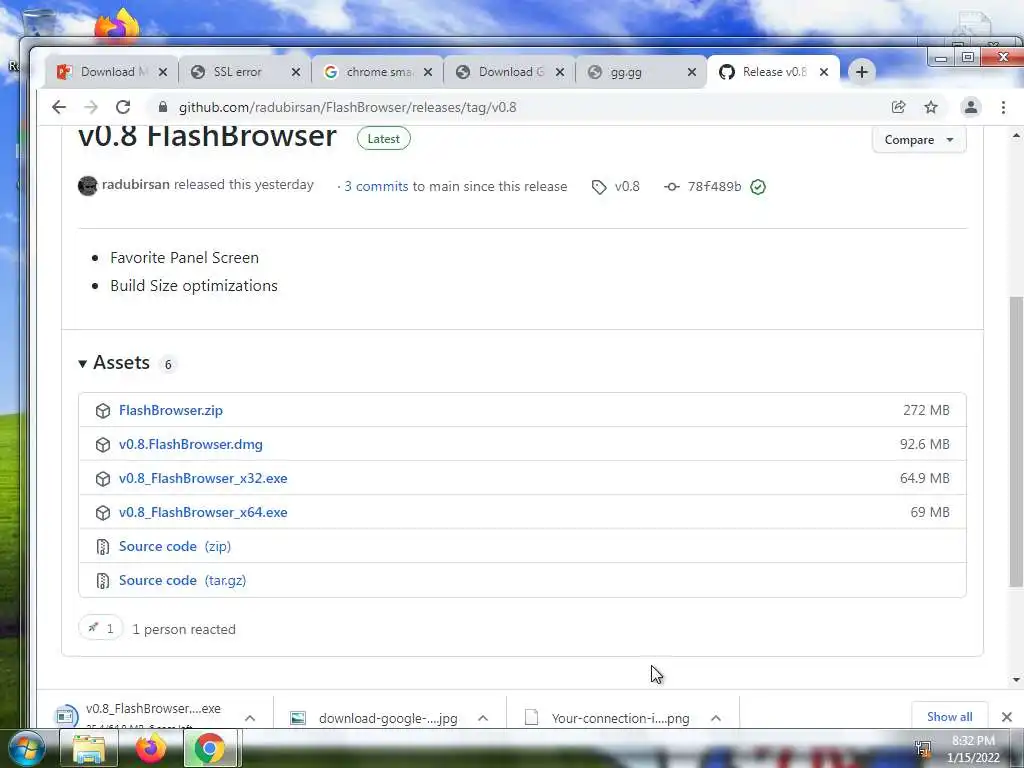Open the Compare dropdown
The width and height of the screenshot is (1024, 768).
click(x=919, y=140)
